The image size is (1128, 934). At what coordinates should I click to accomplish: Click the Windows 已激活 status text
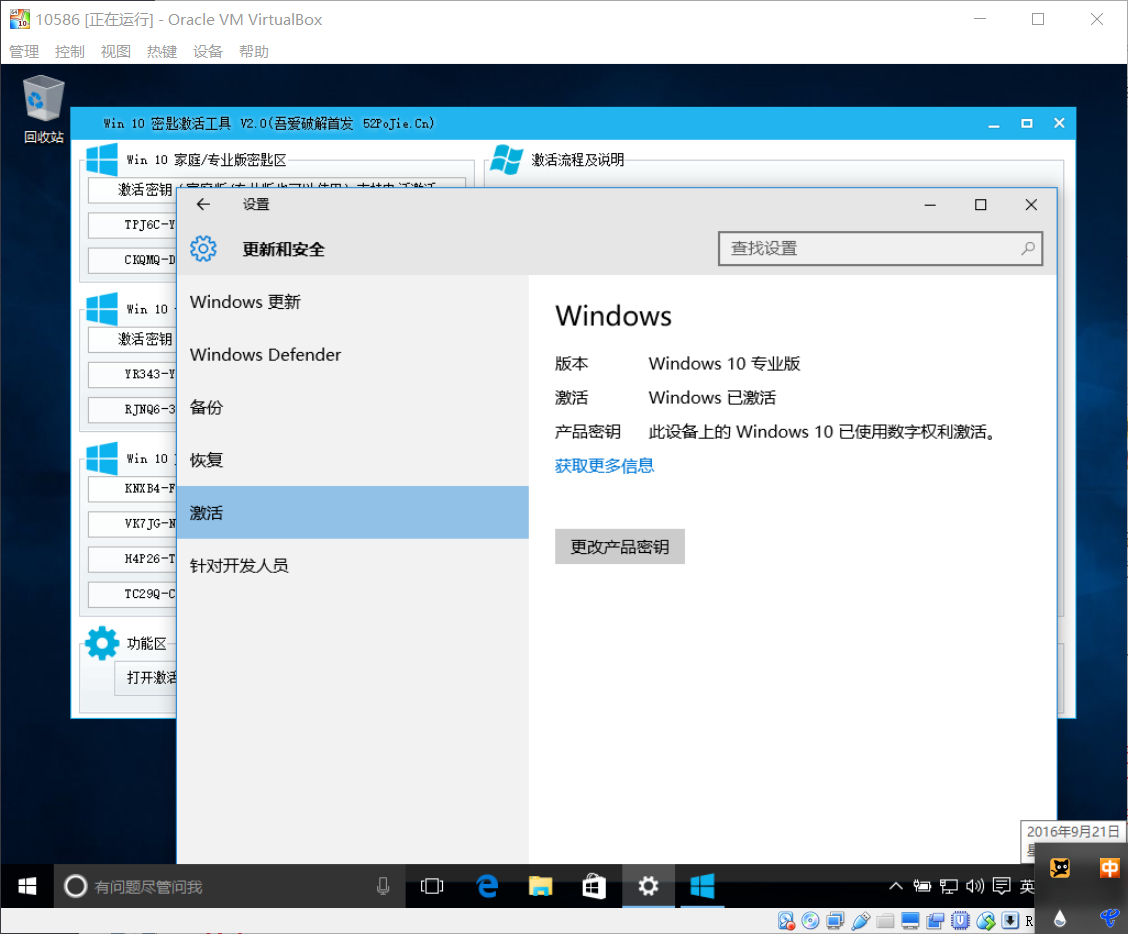click(x=712, y=397)
